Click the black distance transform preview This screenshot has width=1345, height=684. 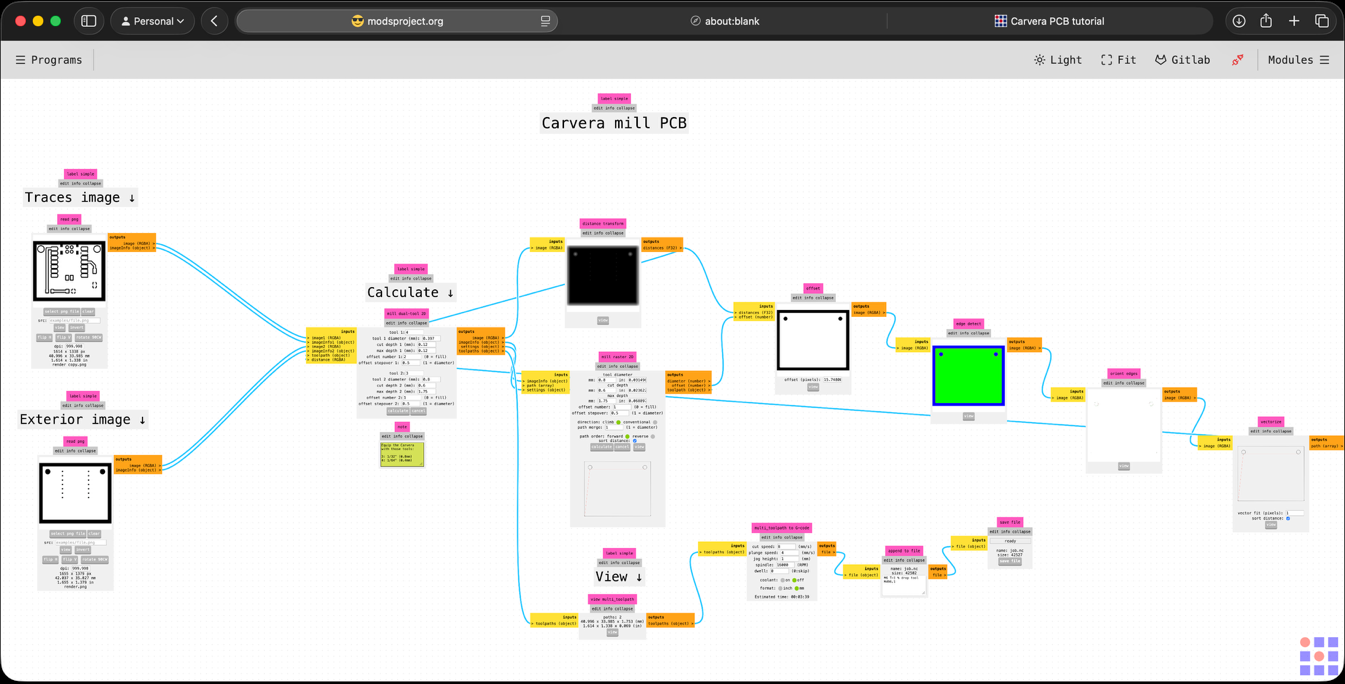[603, 276]
